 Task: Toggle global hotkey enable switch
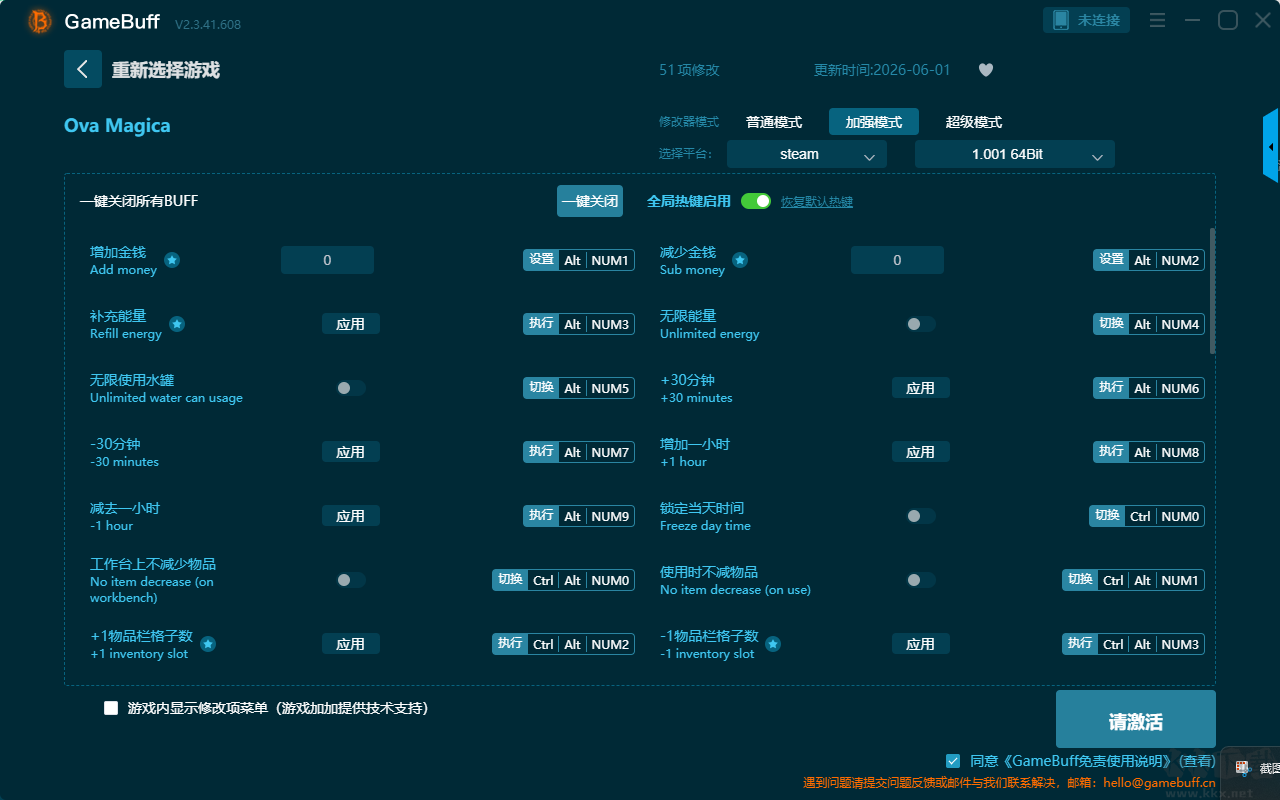tap(756, 201)
